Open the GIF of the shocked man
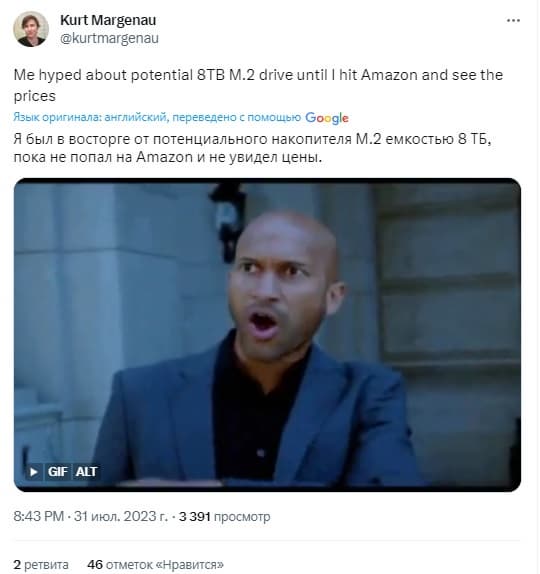The width and height of the screenshot is (540, 574). click(267, 335)
